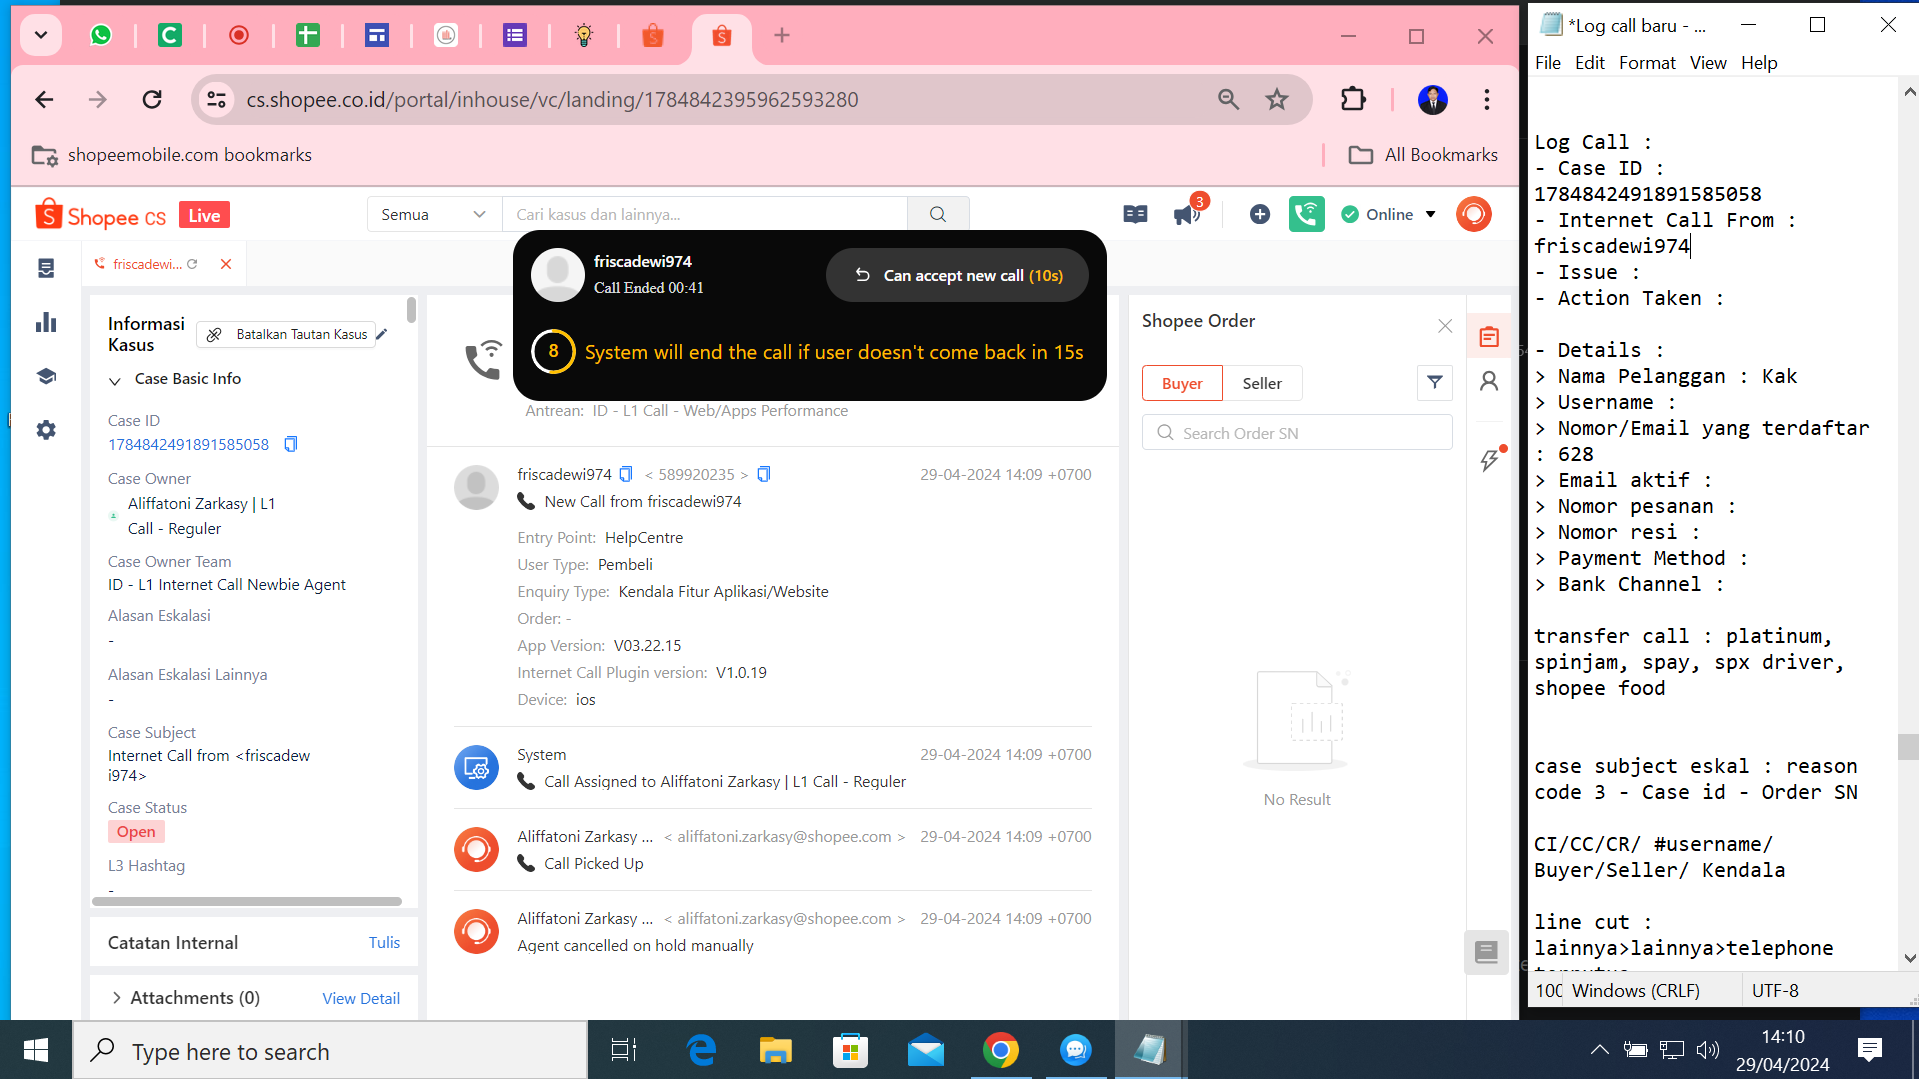Click View Detail for attachments
The height and width of the screenshot is (1079, 1919).
[361, 998]
